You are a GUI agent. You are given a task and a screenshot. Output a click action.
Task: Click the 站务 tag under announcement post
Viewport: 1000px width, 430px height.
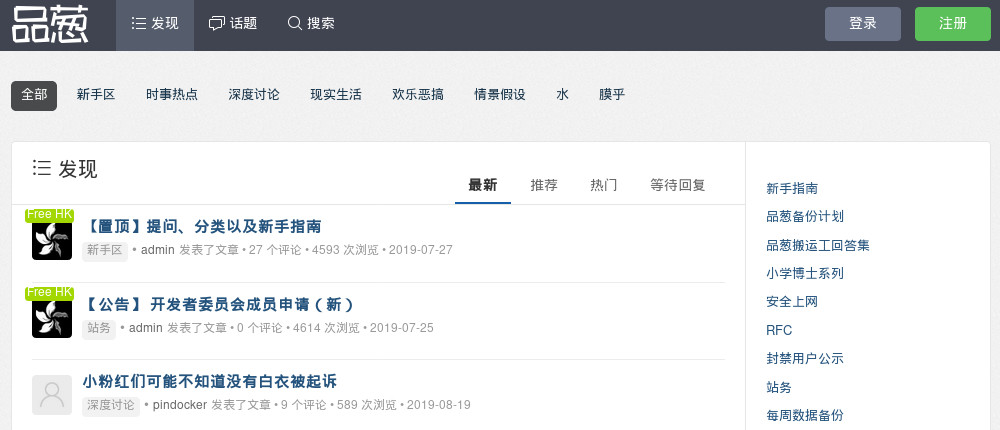[99, 328]
